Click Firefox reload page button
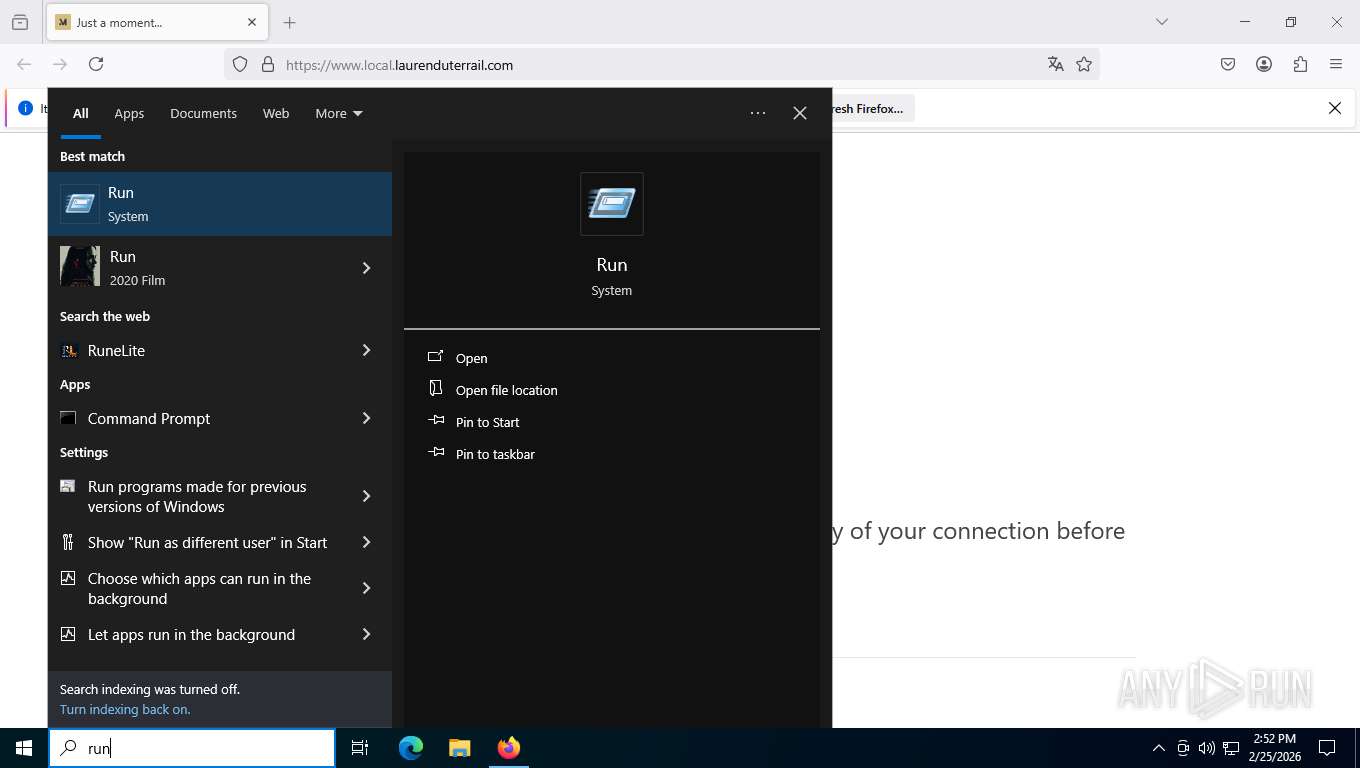Viewport: 1360px width, 768px height. [96, 64]
